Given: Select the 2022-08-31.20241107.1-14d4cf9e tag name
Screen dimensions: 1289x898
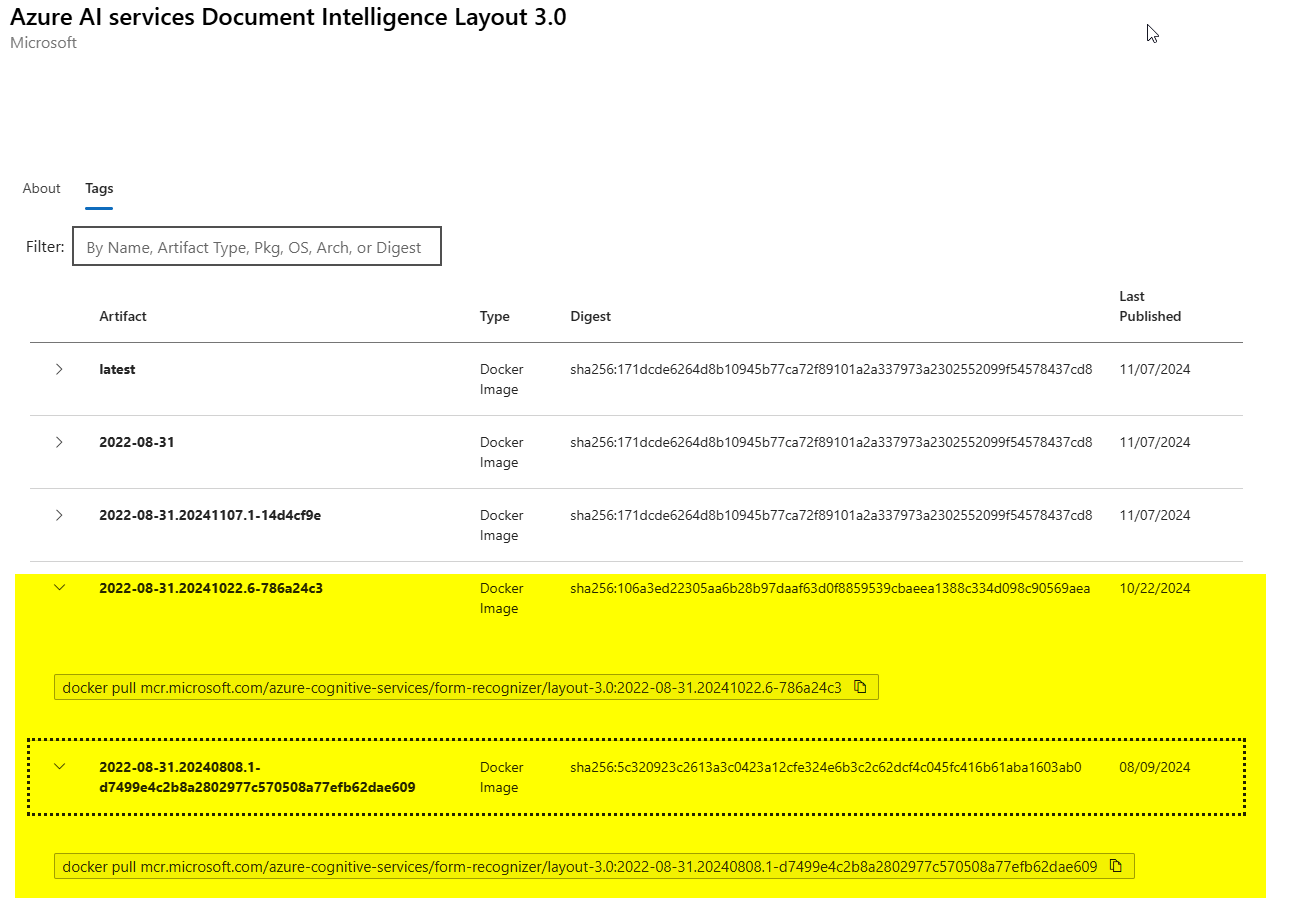Looking at the screenshot, I should coord(210,515).
